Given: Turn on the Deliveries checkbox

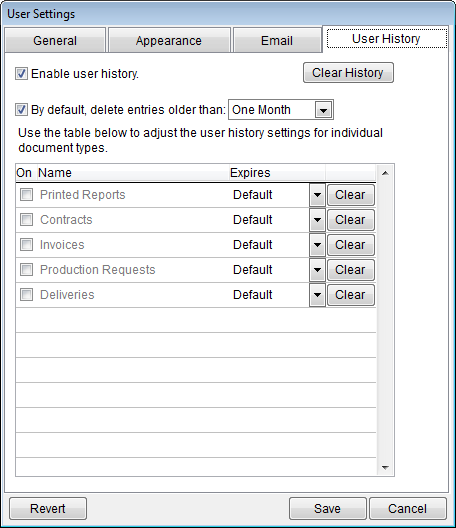Looking at the screenshot, I should [26, 295].
